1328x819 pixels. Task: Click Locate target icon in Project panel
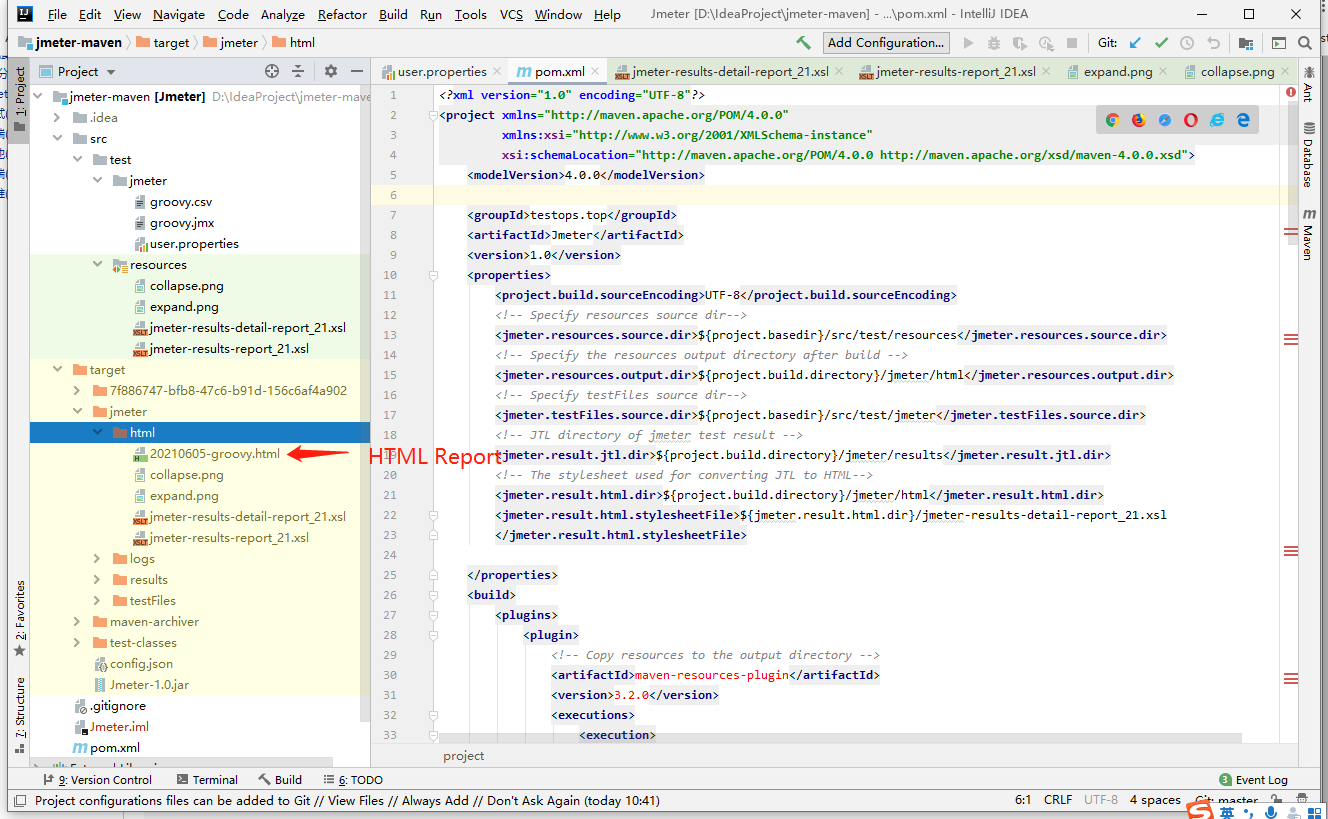tap(272, 71)
